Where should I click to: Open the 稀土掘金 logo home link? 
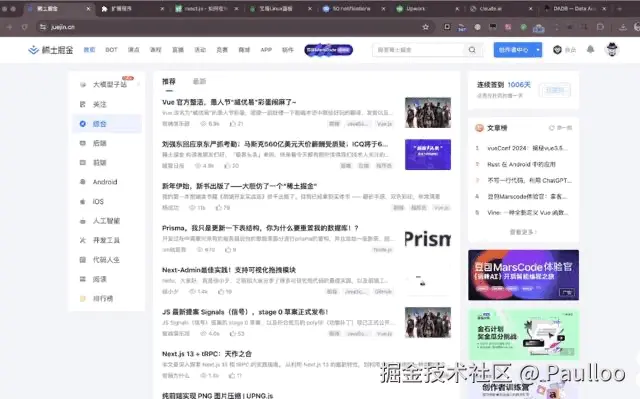tap(51, 50)
